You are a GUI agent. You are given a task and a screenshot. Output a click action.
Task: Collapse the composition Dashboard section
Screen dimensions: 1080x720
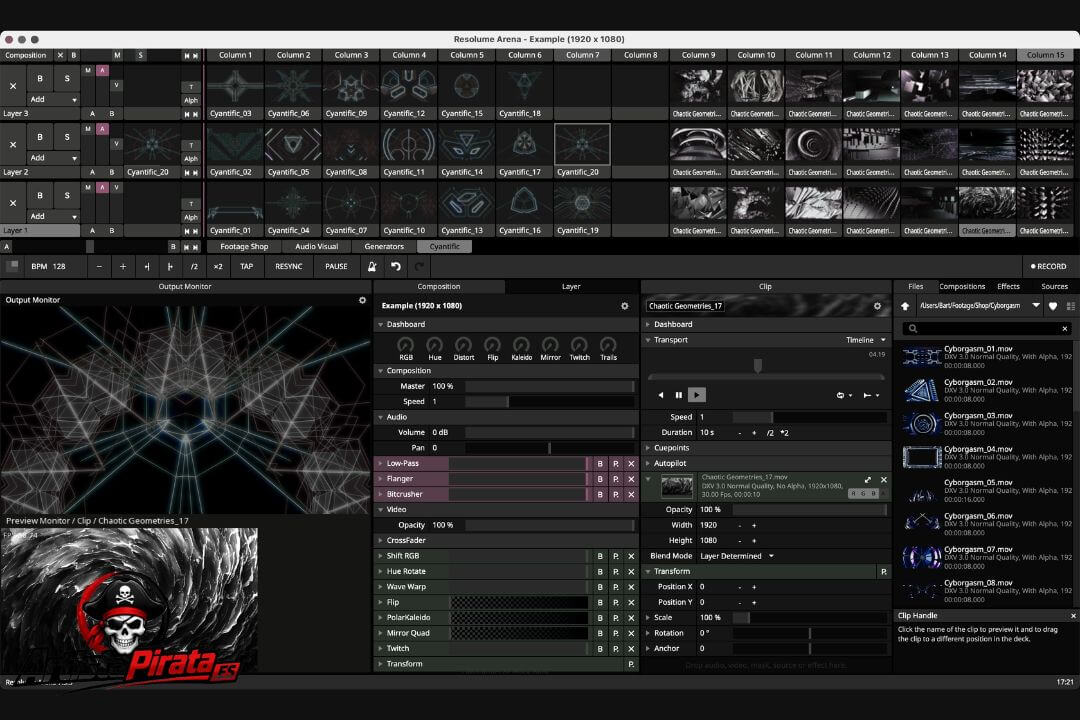(x=381, y=325)
